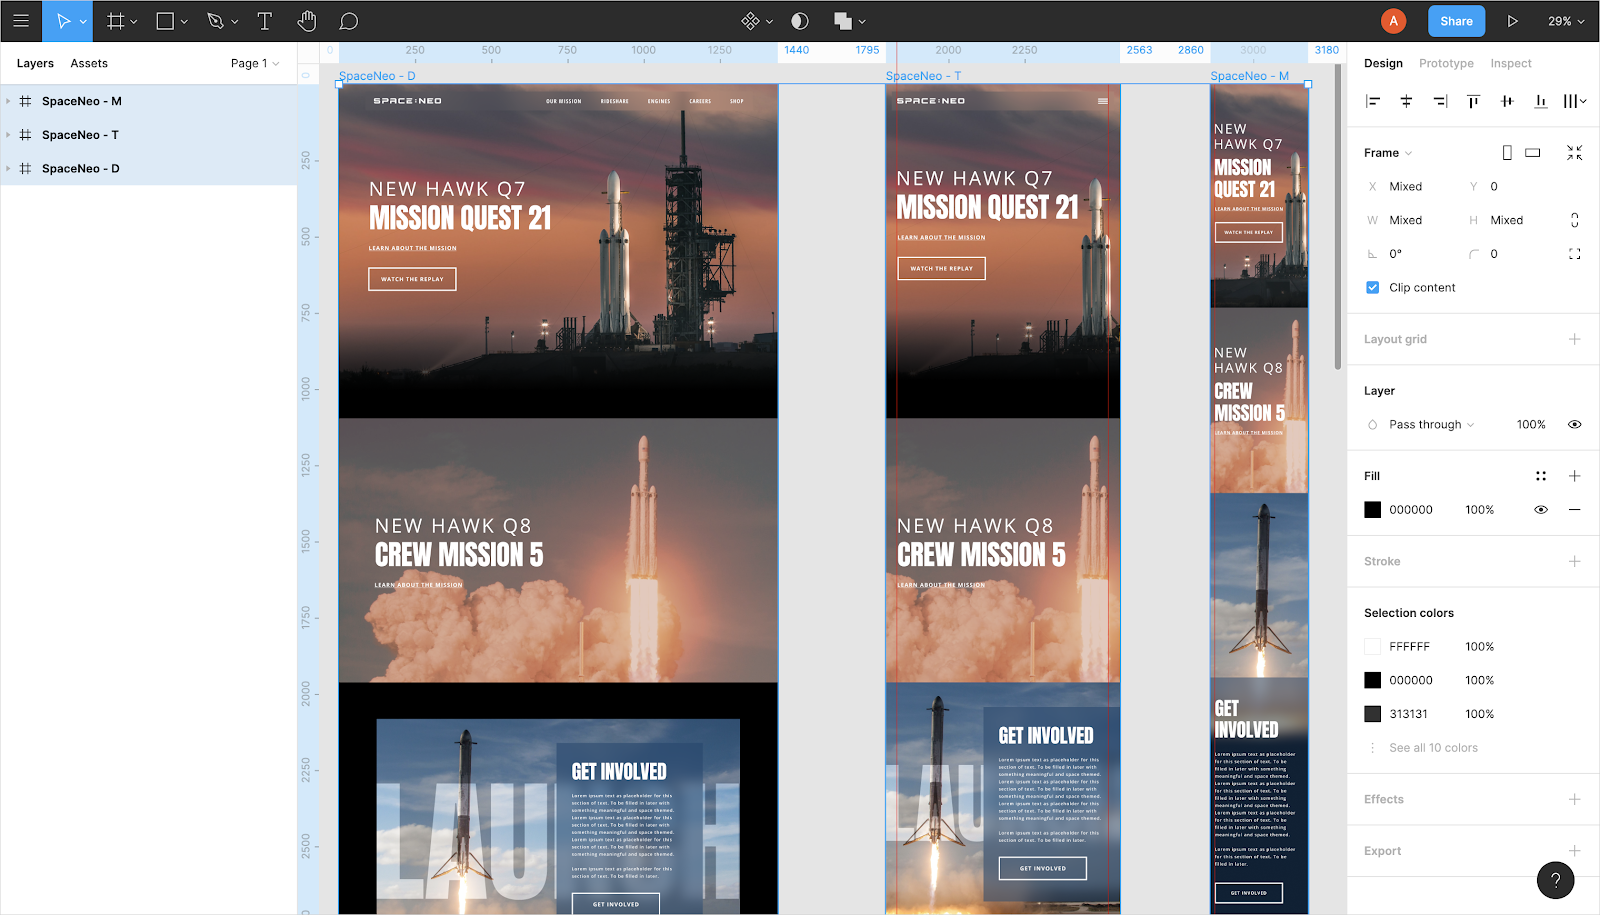Expand the SpaceNeo - T layer
This screenshot has height=915, width=1600.
tap(8, 135)
